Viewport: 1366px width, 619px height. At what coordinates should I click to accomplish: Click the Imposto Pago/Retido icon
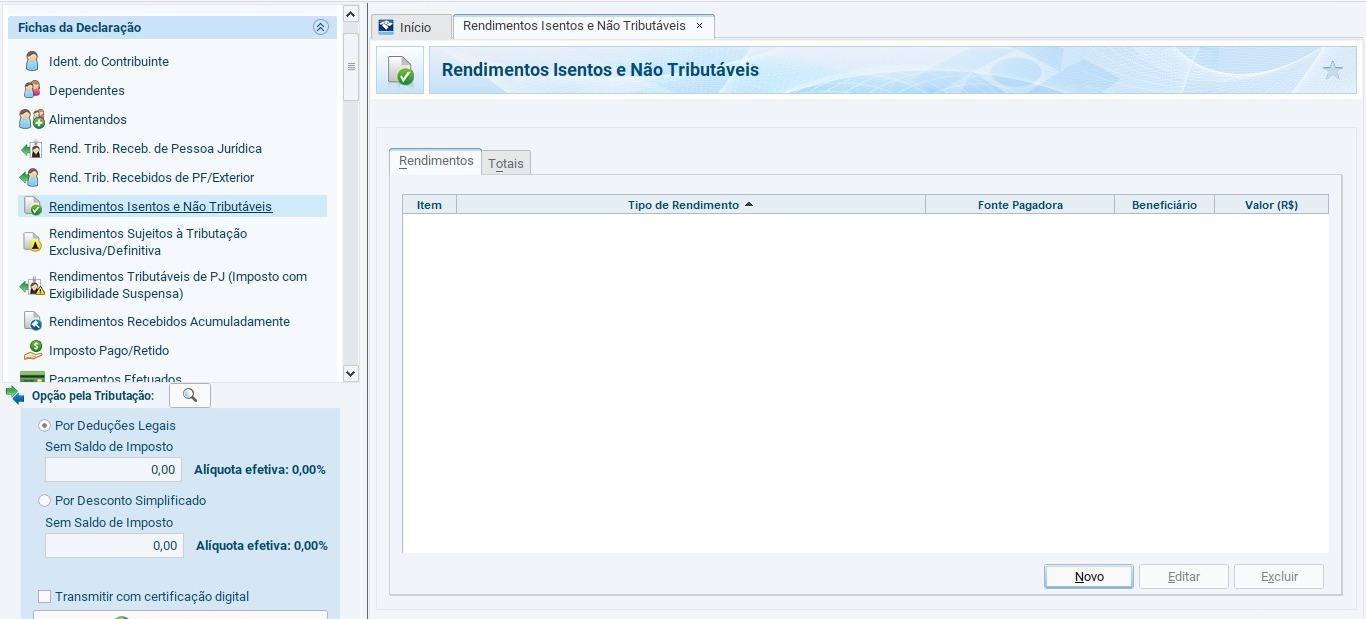(x=32, y=351)
